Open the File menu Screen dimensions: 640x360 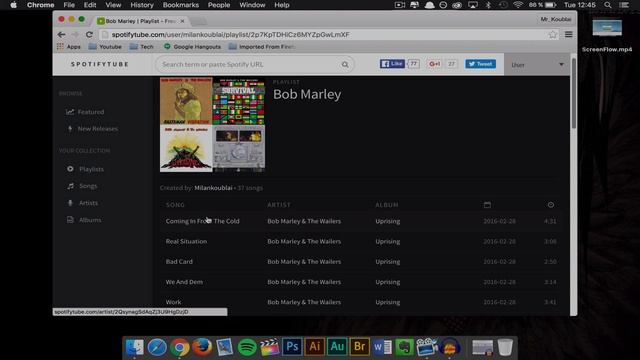[x=69, y=5]
